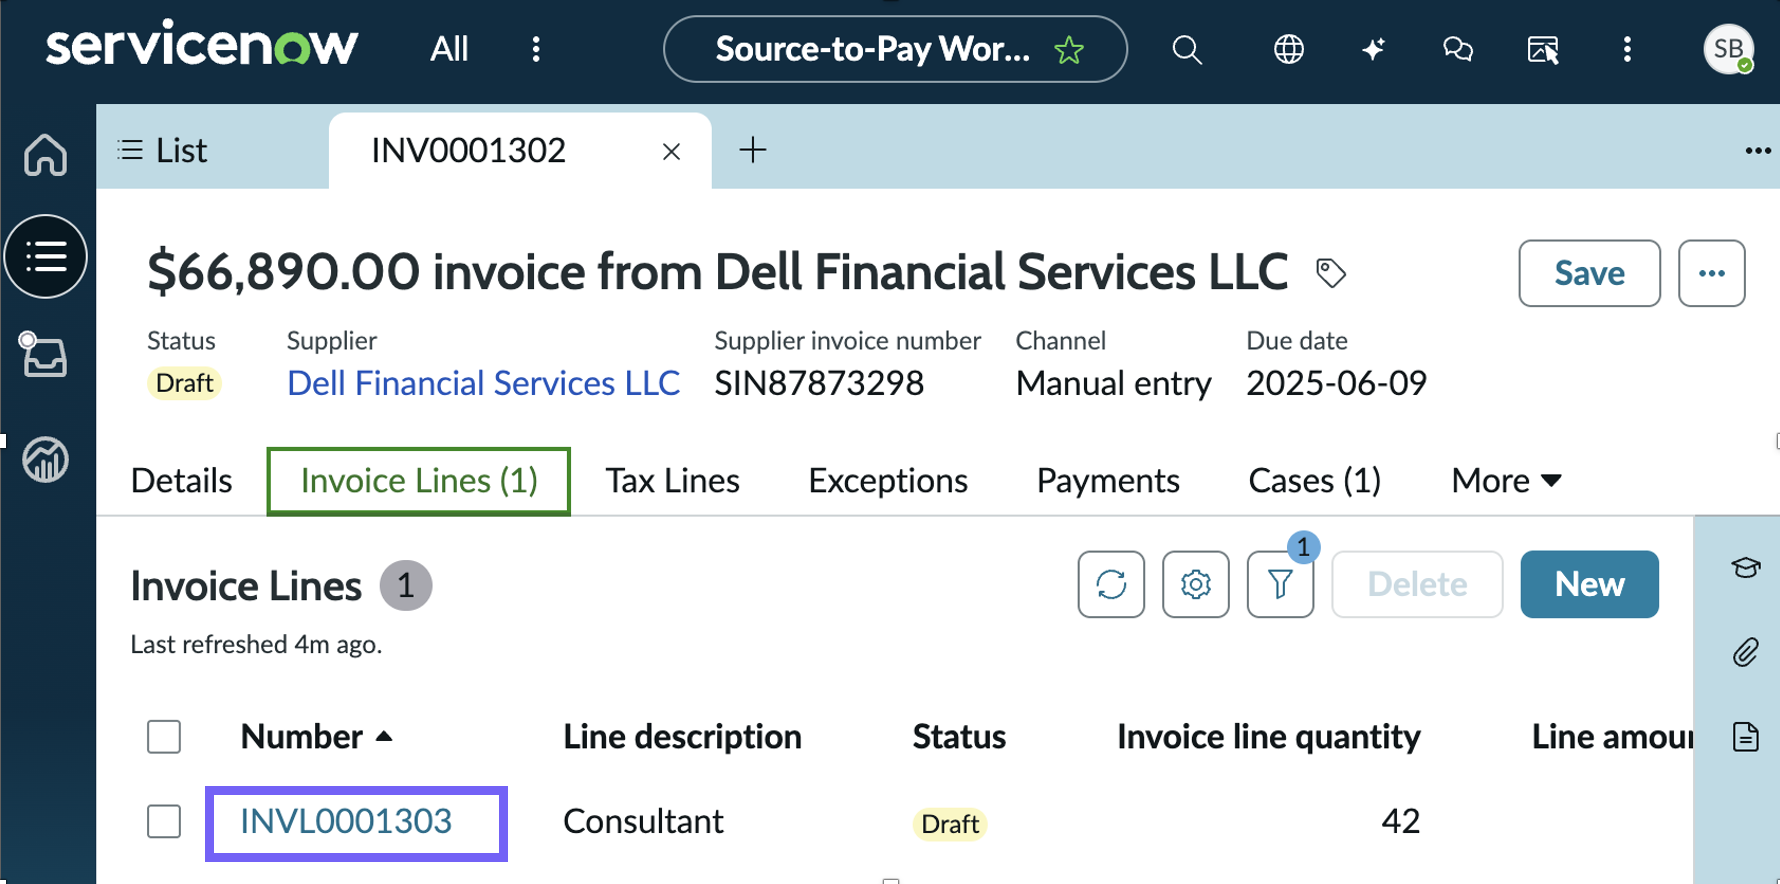Refresh the Invoice Lines list
This screenshot has width=1780, height=884.
click(x=1111, y=584)
